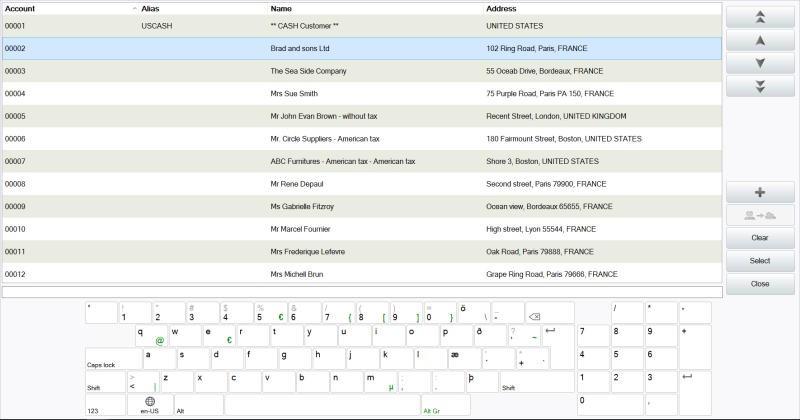Click the Clear button
Screen dimensions: 800x420
point(760,238)
